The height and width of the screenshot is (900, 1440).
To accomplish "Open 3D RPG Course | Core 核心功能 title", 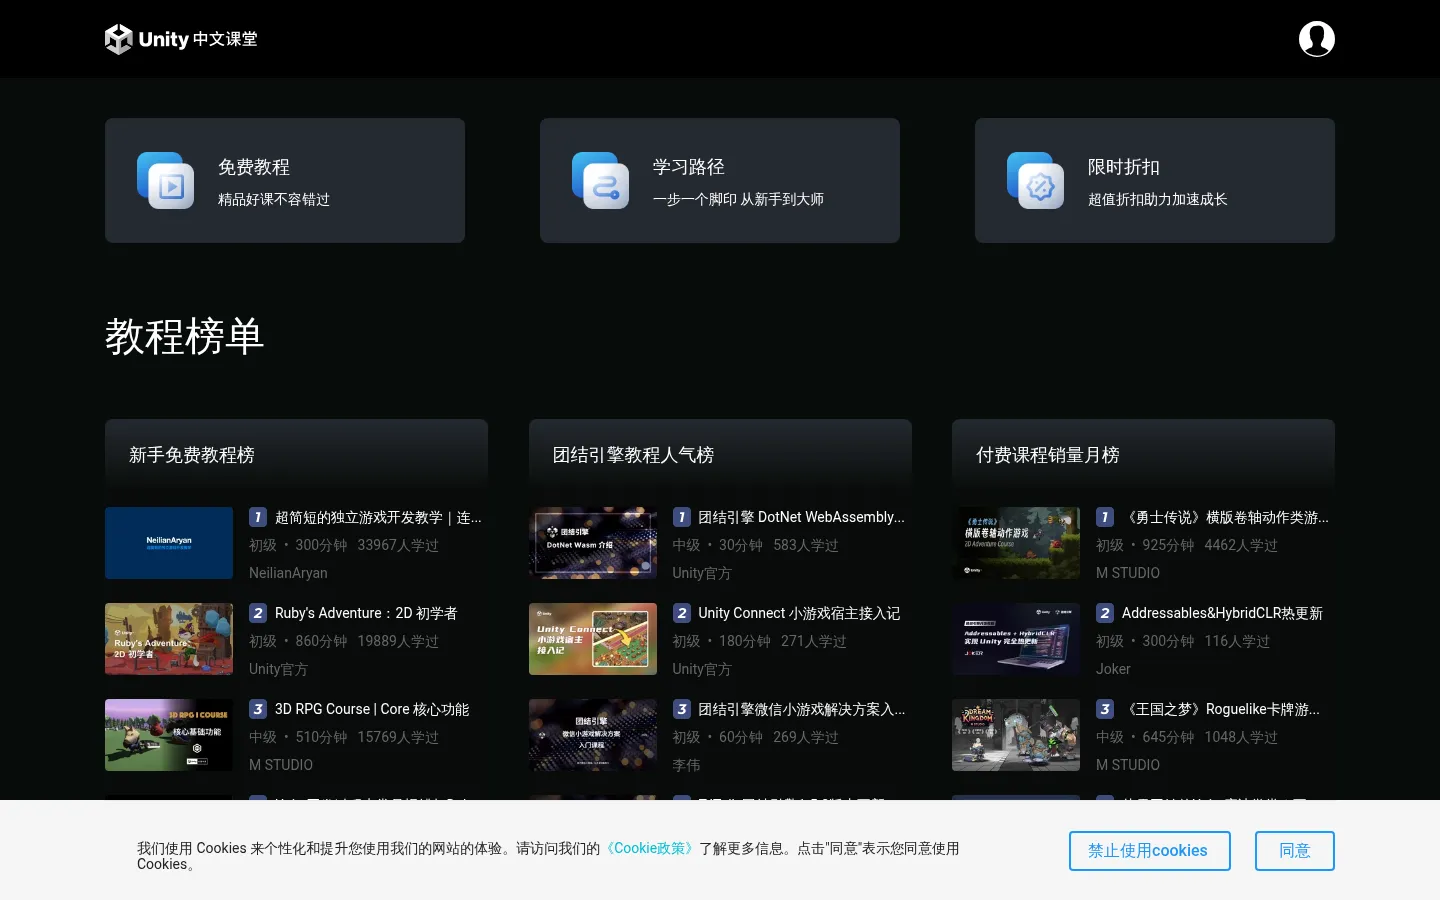I will [372, 709].
